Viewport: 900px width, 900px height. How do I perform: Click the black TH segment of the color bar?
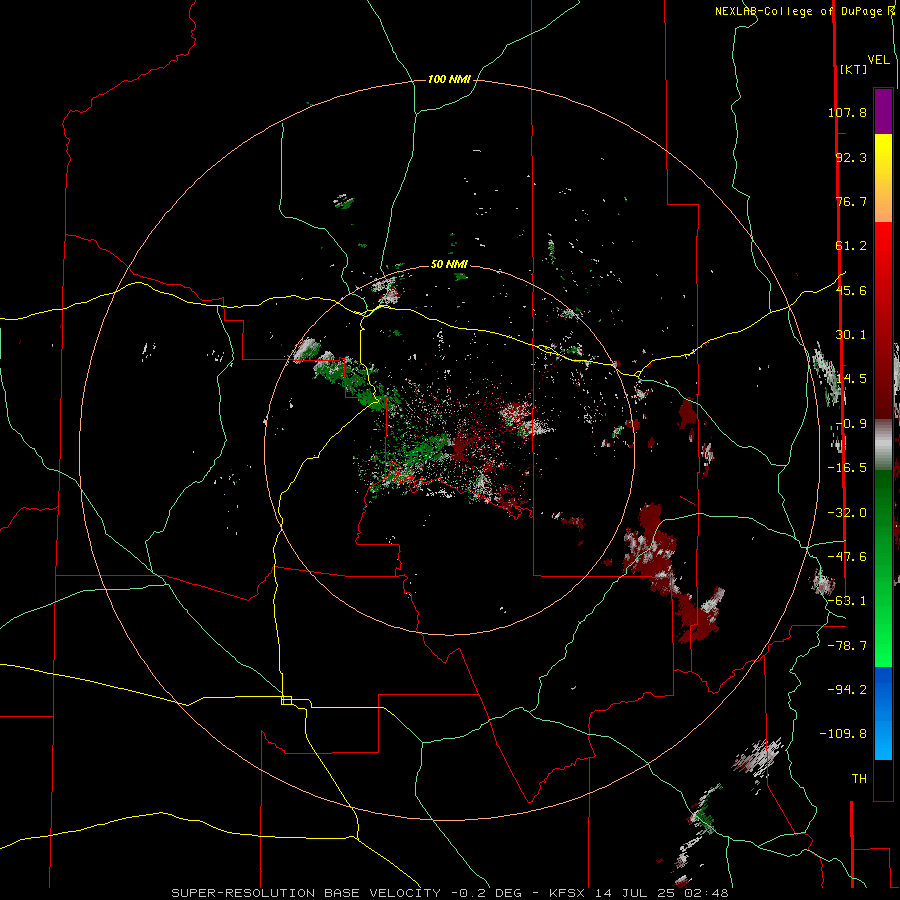coord(883,779)
